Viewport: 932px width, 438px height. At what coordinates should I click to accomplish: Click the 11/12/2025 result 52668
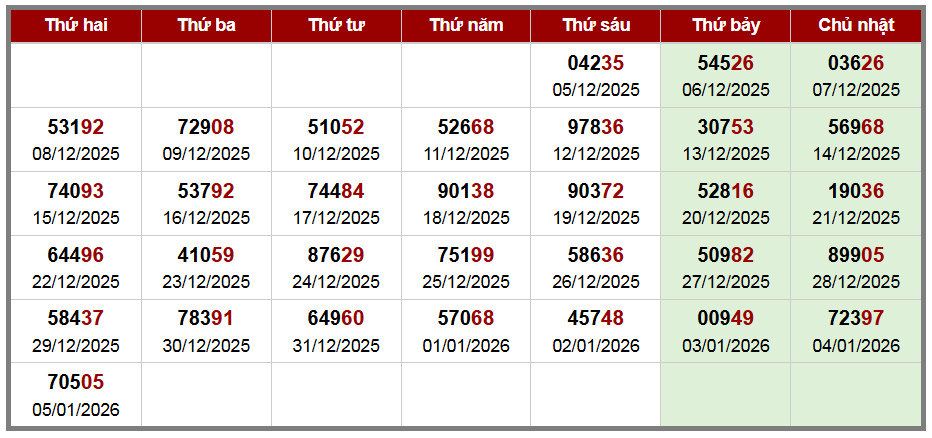pyautogui.click(x=466, y=128)
